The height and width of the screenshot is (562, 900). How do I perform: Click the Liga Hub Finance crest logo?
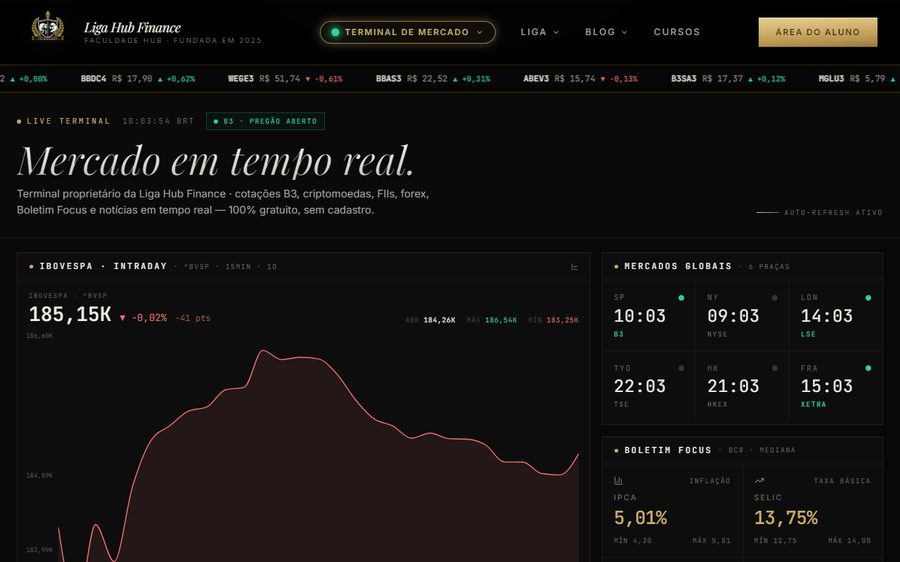point(48,27)
